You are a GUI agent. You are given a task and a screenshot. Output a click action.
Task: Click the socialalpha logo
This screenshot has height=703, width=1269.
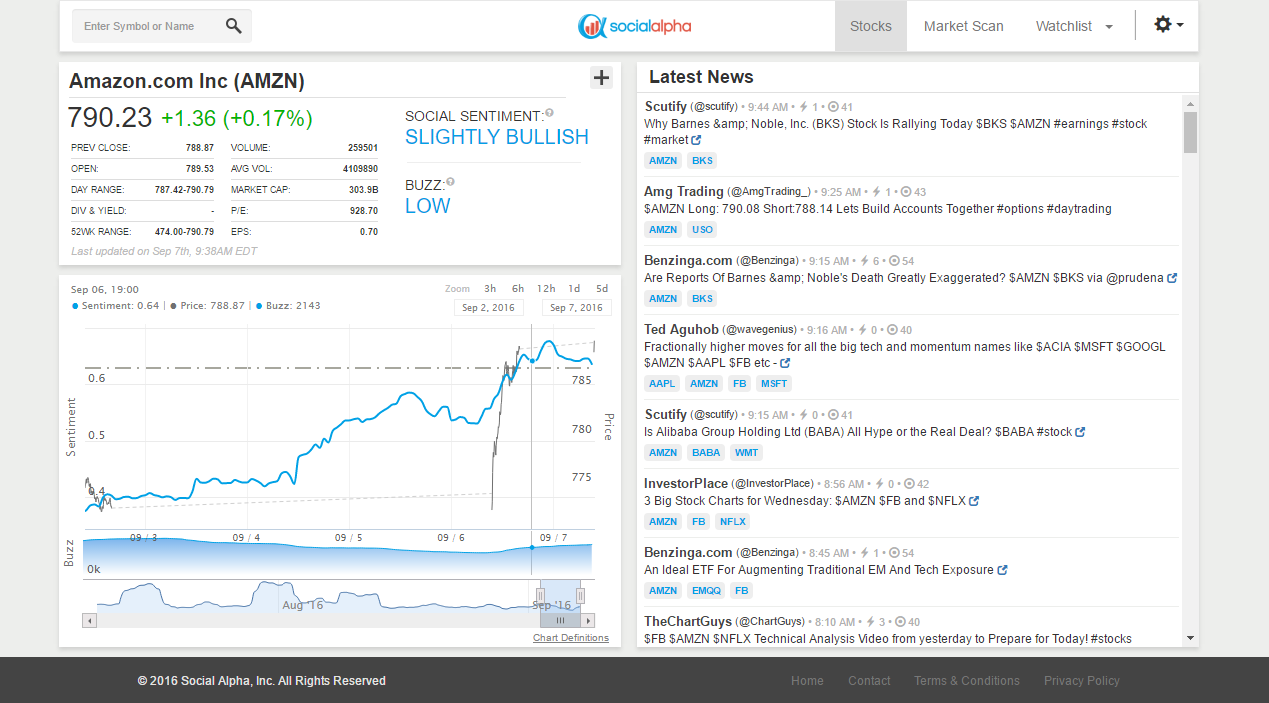634,26
